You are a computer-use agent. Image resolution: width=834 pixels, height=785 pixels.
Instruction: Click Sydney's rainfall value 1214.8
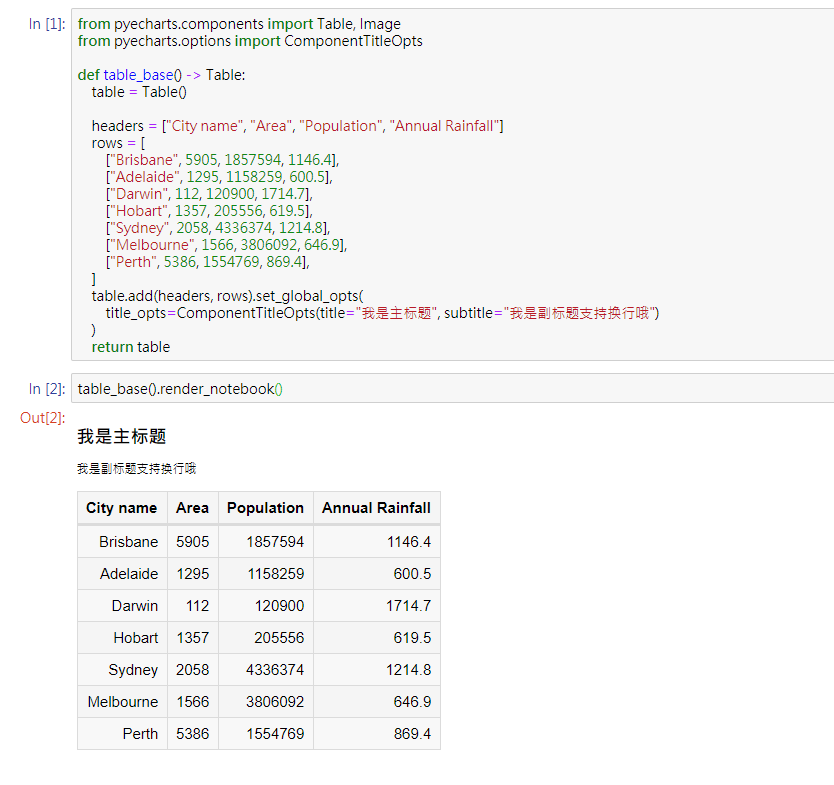pyautogui.click(x=411, y=669)
